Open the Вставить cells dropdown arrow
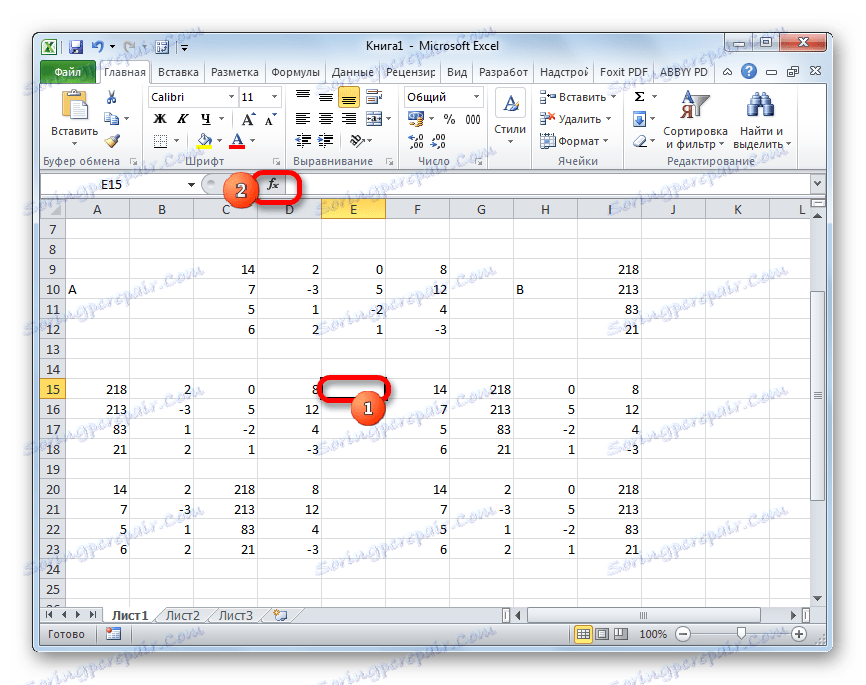The image size is (866, 685). tap(614, 97)
